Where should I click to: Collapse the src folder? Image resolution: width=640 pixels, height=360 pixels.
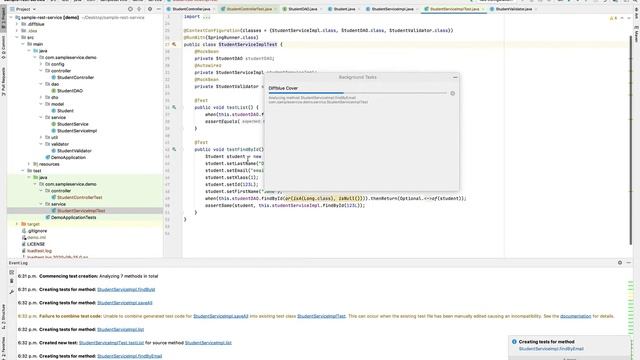click(x=17, y=37)
